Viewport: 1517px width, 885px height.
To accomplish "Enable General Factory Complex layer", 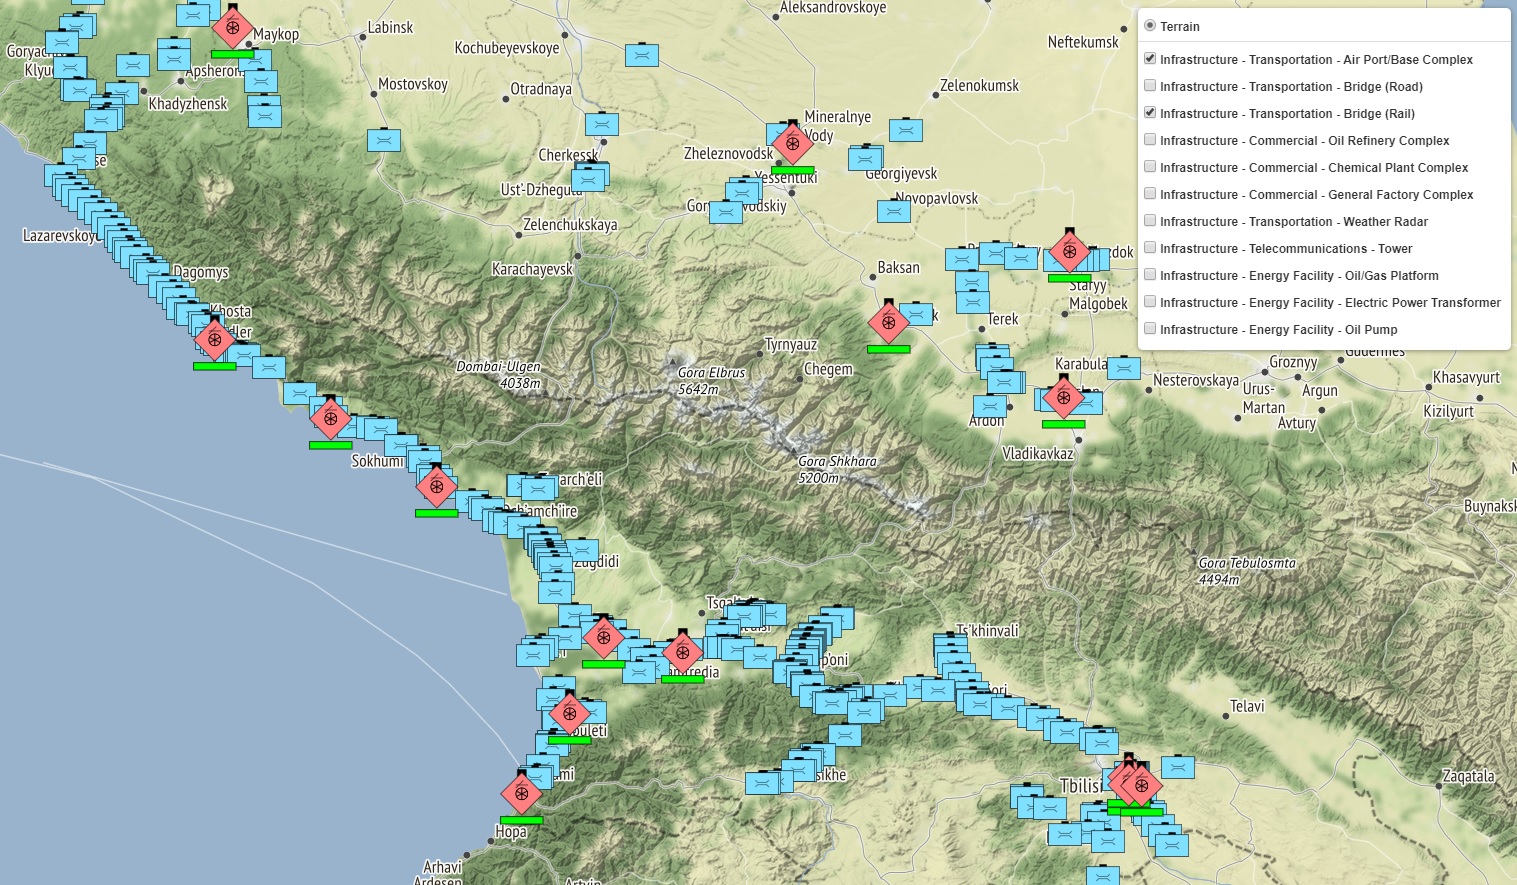I will 1150,194.
